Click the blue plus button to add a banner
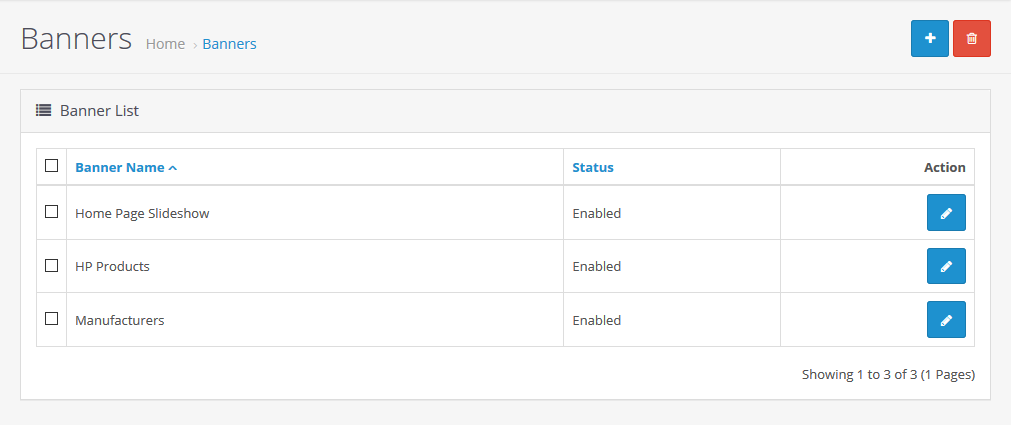This screenshot has height=425, width=1011. (x=930, y=38)
